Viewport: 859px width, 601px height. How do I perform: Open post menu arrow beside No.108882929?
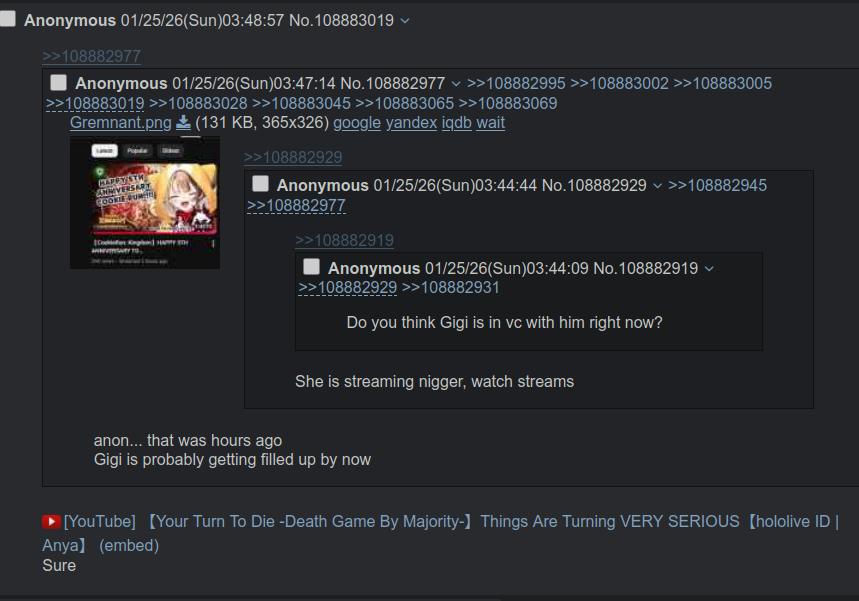tap(657, 186)
